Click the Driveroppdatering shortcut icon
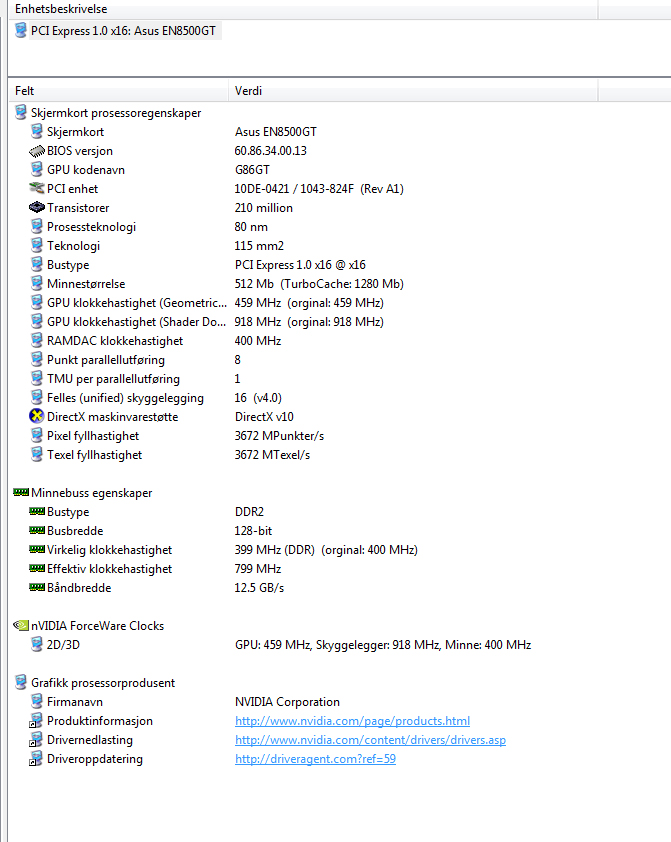The image size is (671, 842). pyautogui.click(x=36, y=758)
